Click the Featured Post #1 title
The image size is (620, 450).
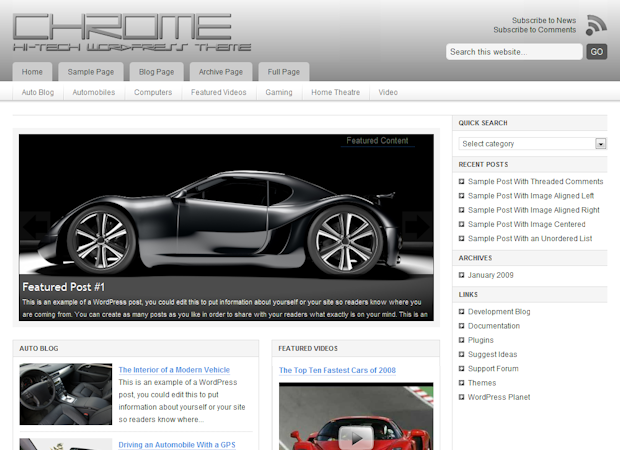63,287
